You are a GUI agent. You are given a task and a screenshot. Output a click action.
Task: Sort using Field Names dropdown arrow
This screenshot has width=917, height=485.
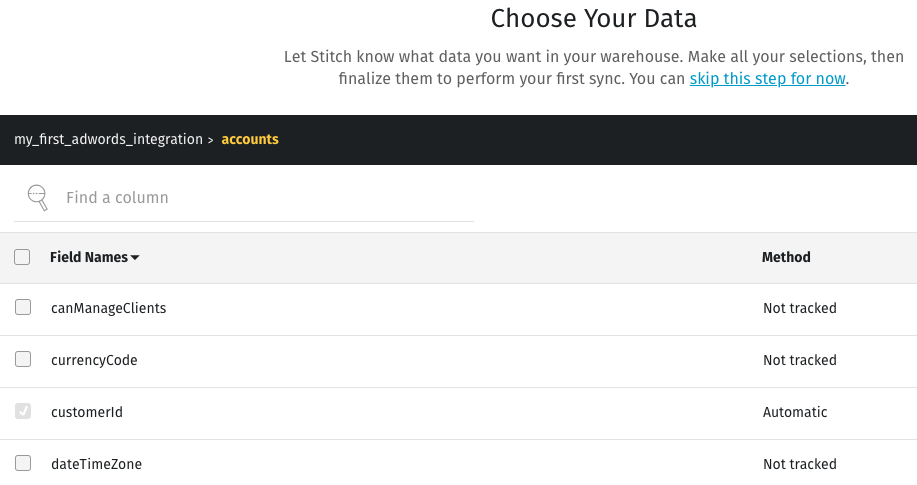[135, 257]
